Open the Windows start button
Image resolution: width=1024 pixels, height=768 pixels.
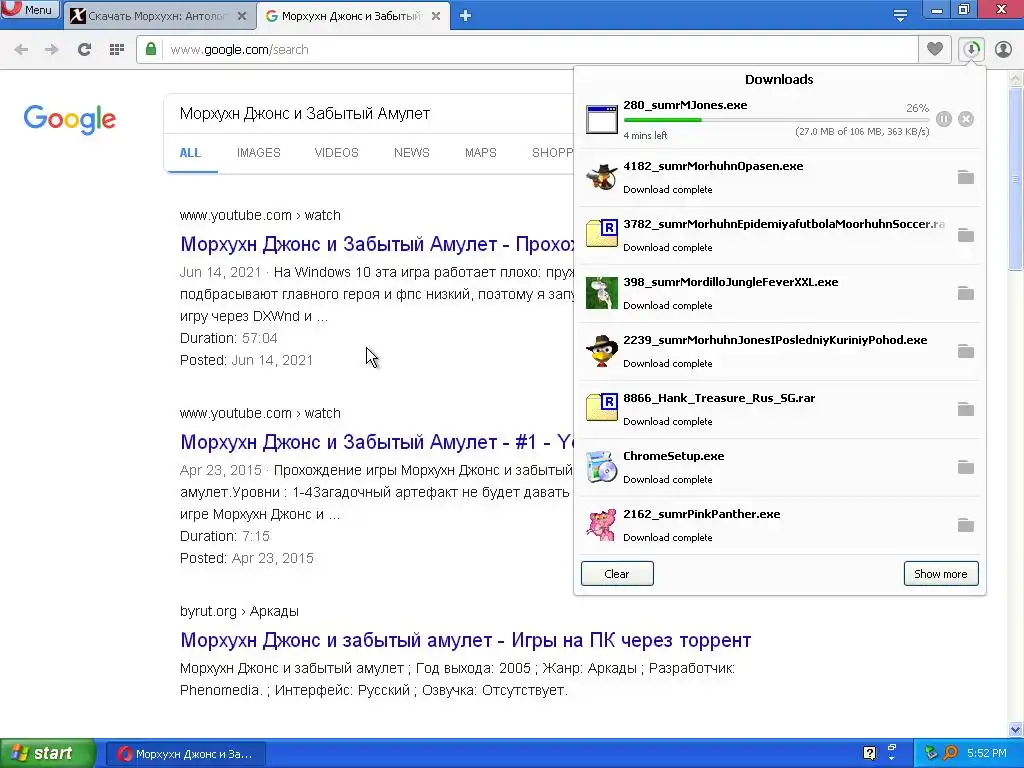pyautogui.click(x=47, y=754)
